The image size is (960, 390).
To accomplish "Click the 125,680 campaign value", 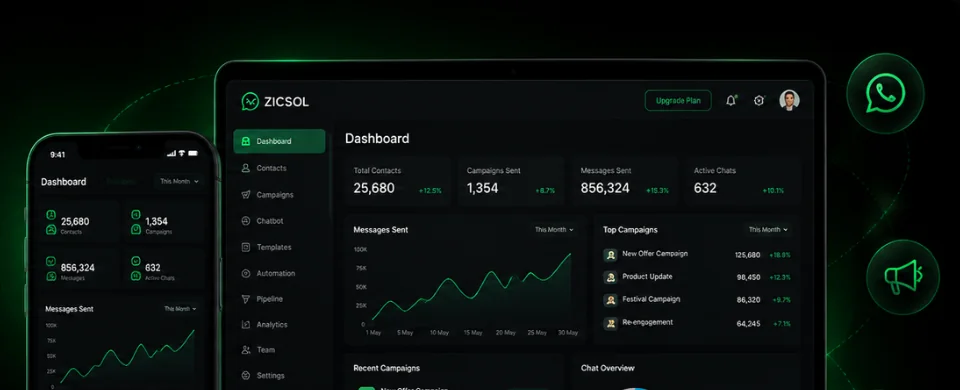I will point(748,255).
